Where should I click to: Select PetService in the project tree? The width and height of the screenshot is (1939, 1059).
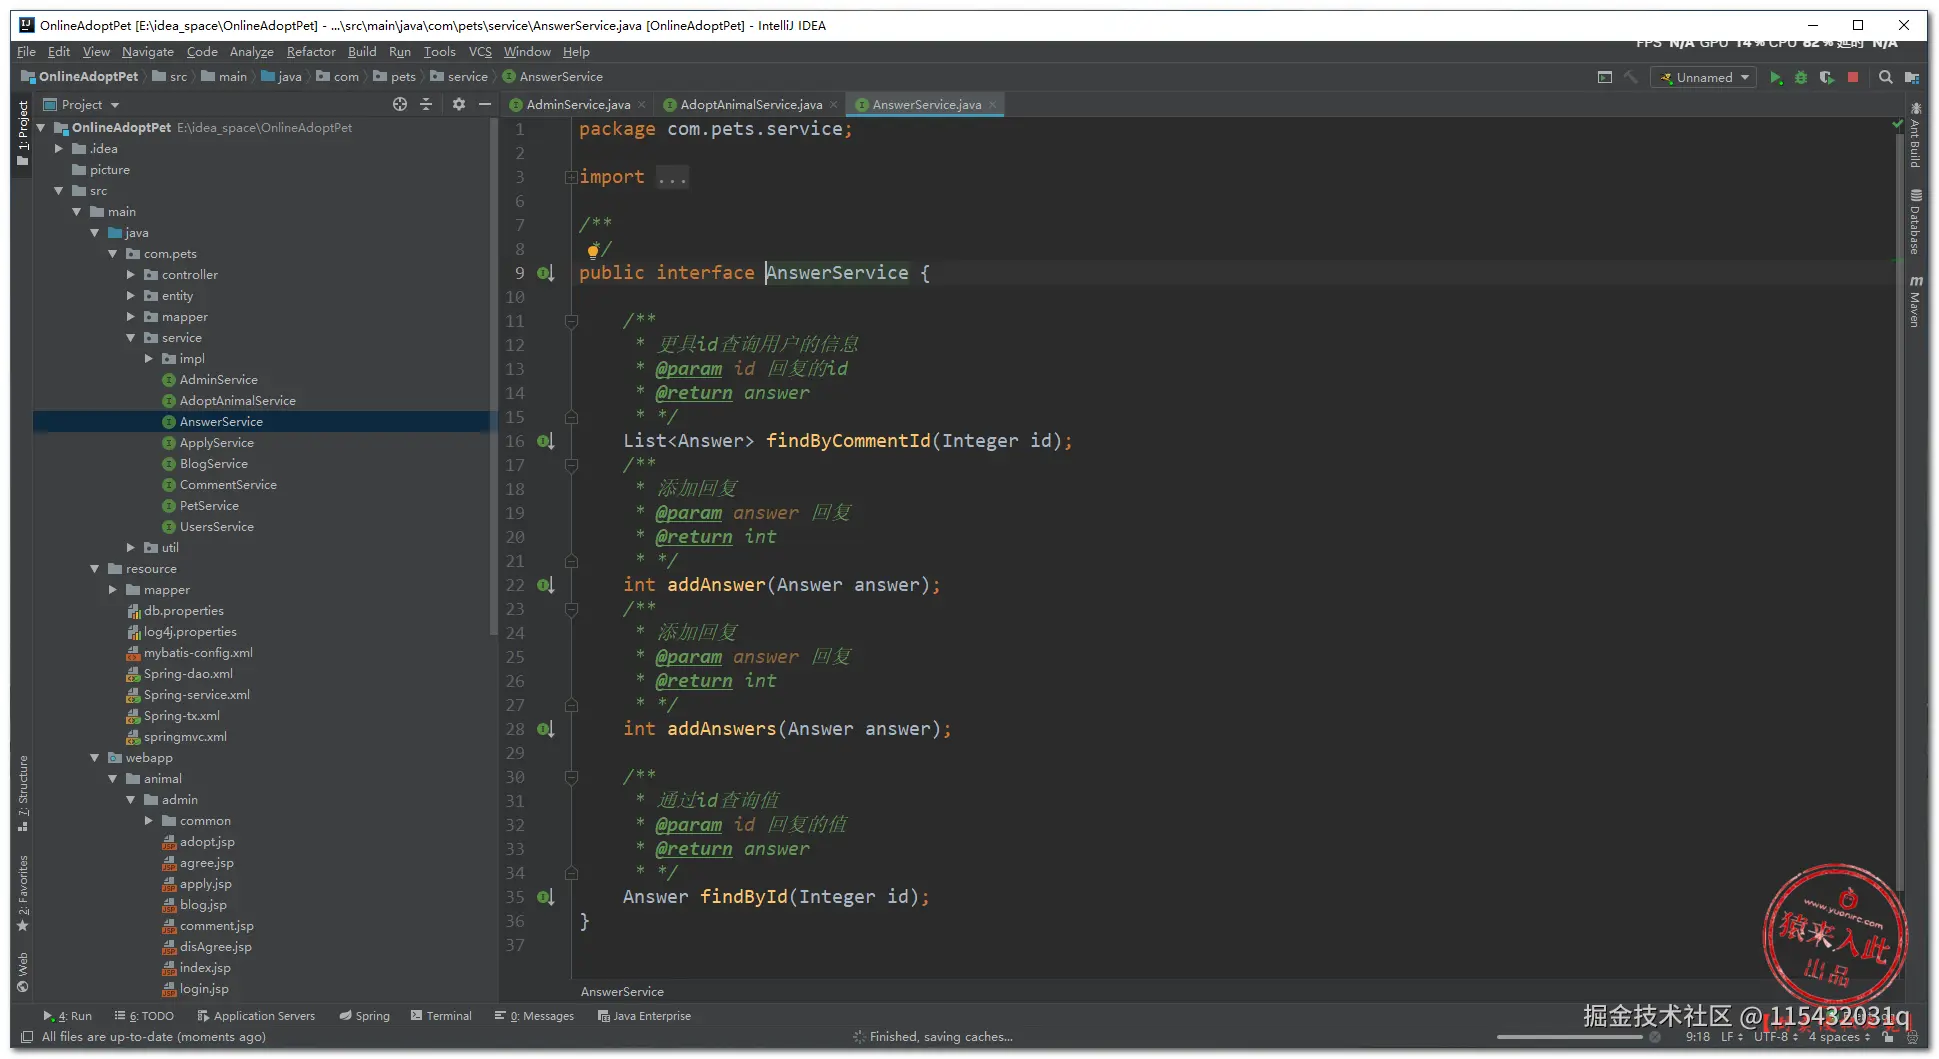coord(209,506)
